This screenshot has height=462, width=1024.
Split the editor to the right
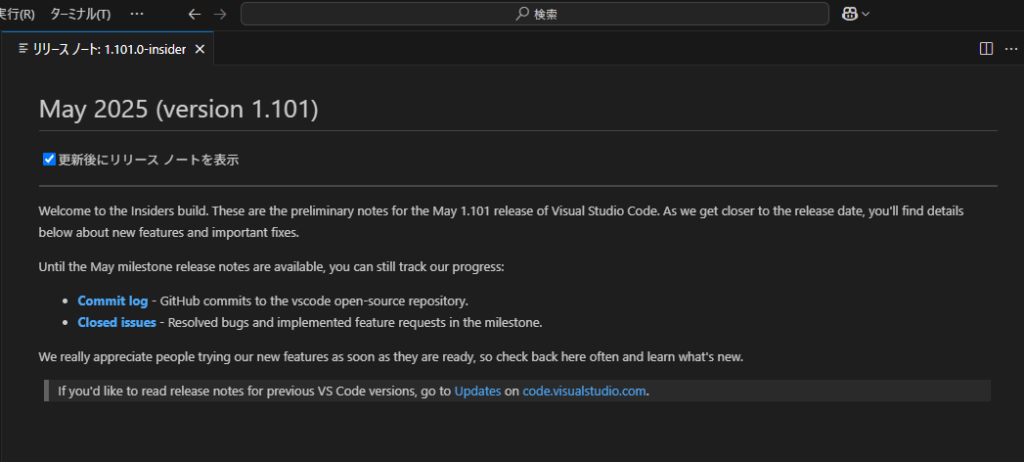(986, 49)
